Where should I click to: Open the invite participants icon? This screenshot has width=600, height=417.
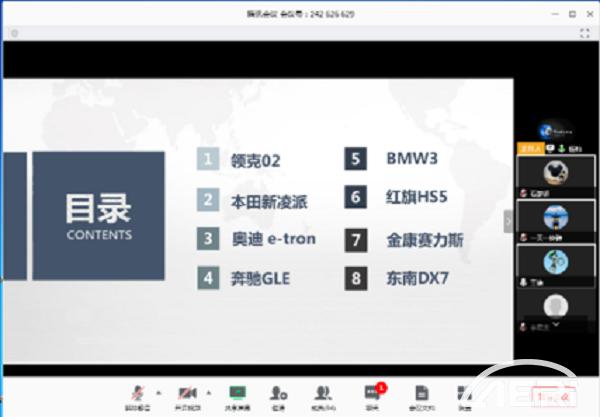(x=280, y=392)
